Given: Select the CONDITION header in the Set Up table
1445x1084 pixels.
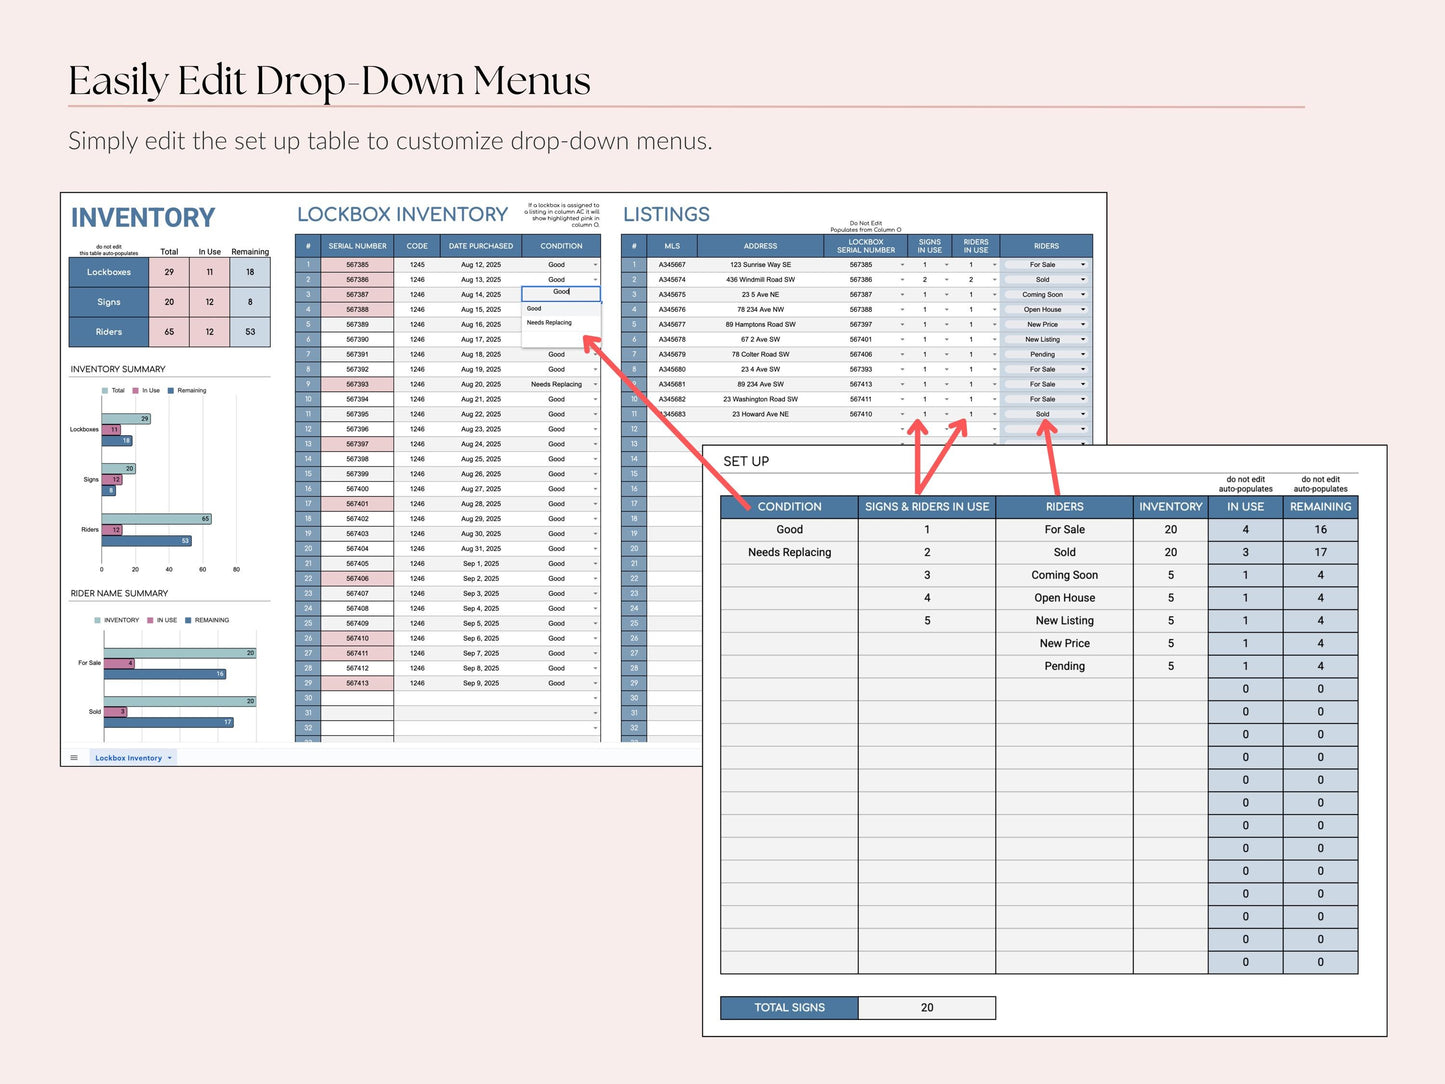Looking at the screenshot, I should point(789,507).
